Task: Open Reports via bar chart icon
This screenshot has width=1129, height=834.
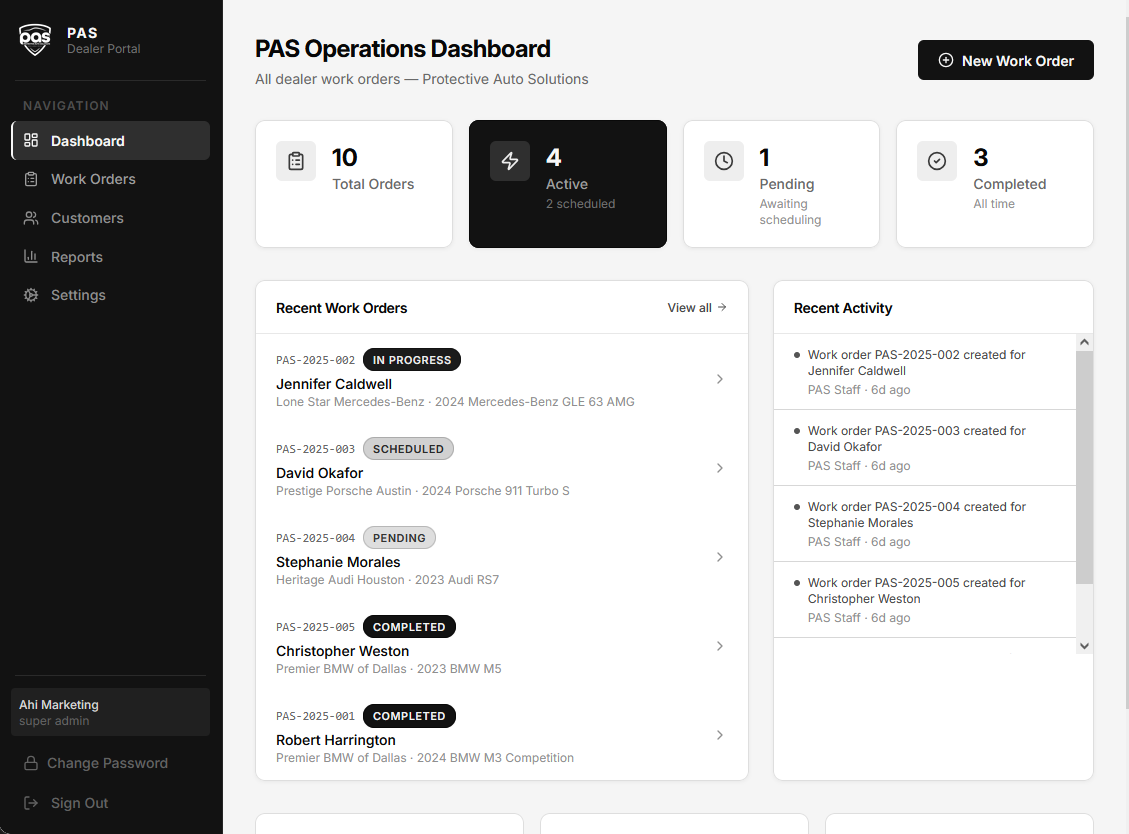Action: [x=30, y=256]
